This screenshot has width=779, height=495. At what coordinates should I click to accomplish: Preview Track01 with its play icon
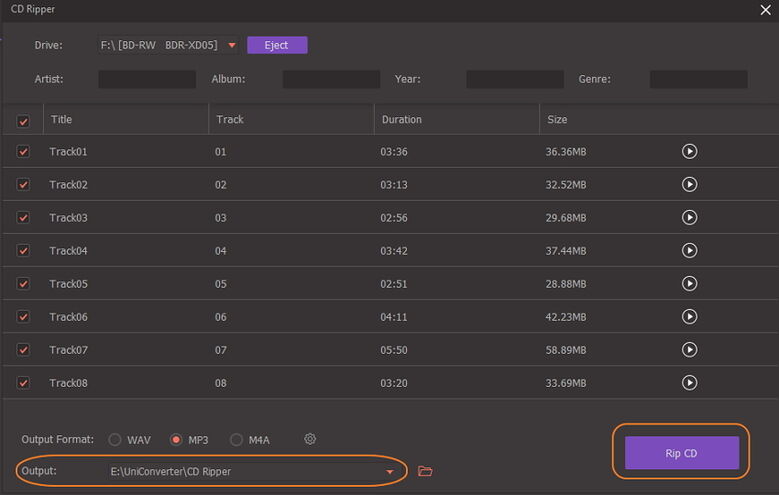click(689, 151)
